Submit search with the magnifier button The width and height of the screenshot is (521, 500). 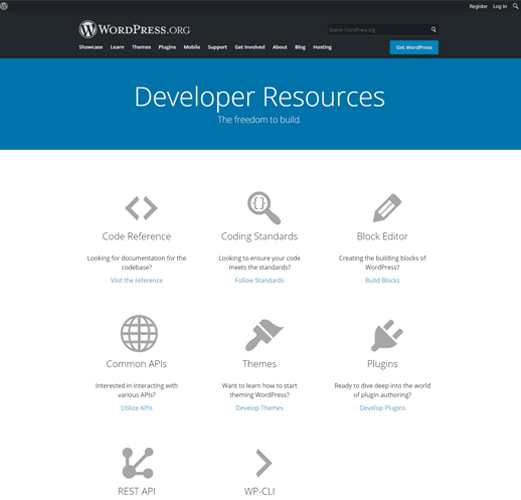[x=433, y=30]
